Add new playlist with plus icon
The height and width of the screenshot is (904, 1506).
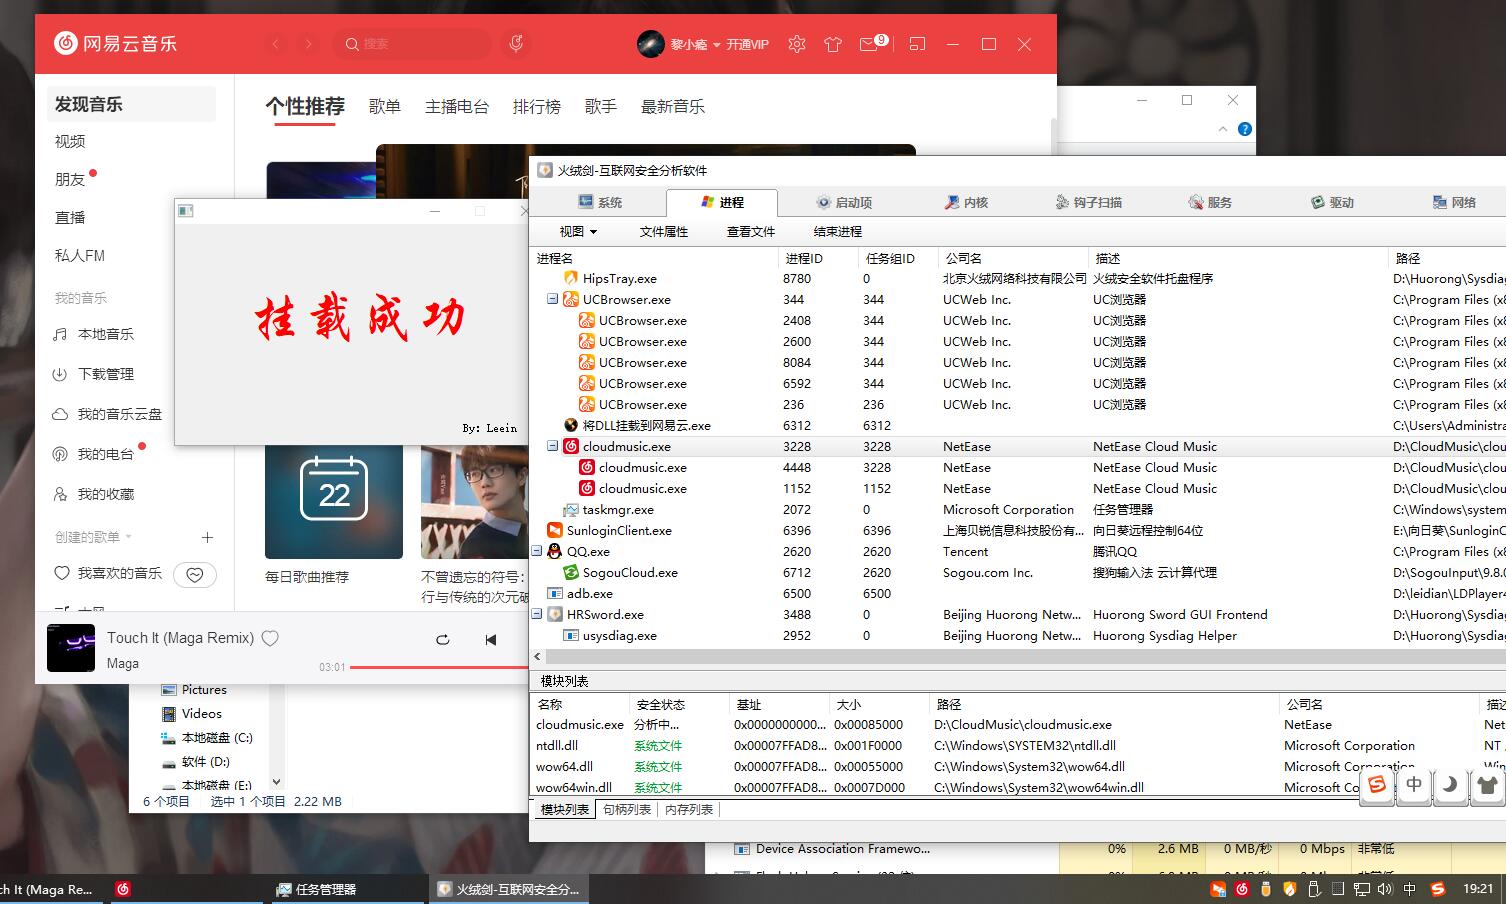click(207, 537)
